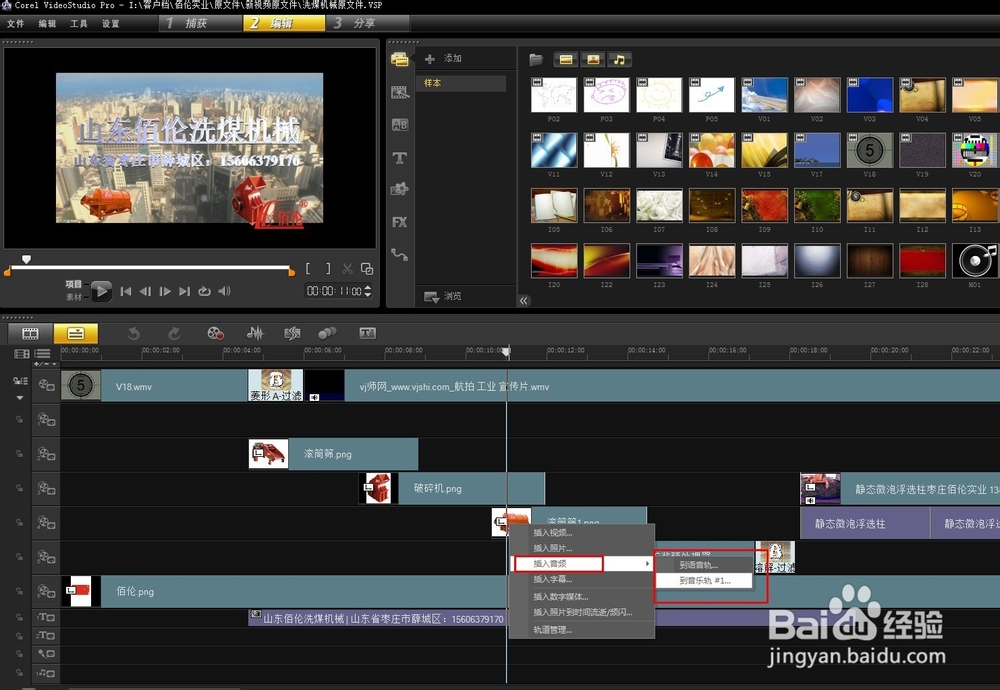This screenshot has width=1000, height=690.
Task: Click the Record/Capture option reel icon
Action: pos(215,333)
